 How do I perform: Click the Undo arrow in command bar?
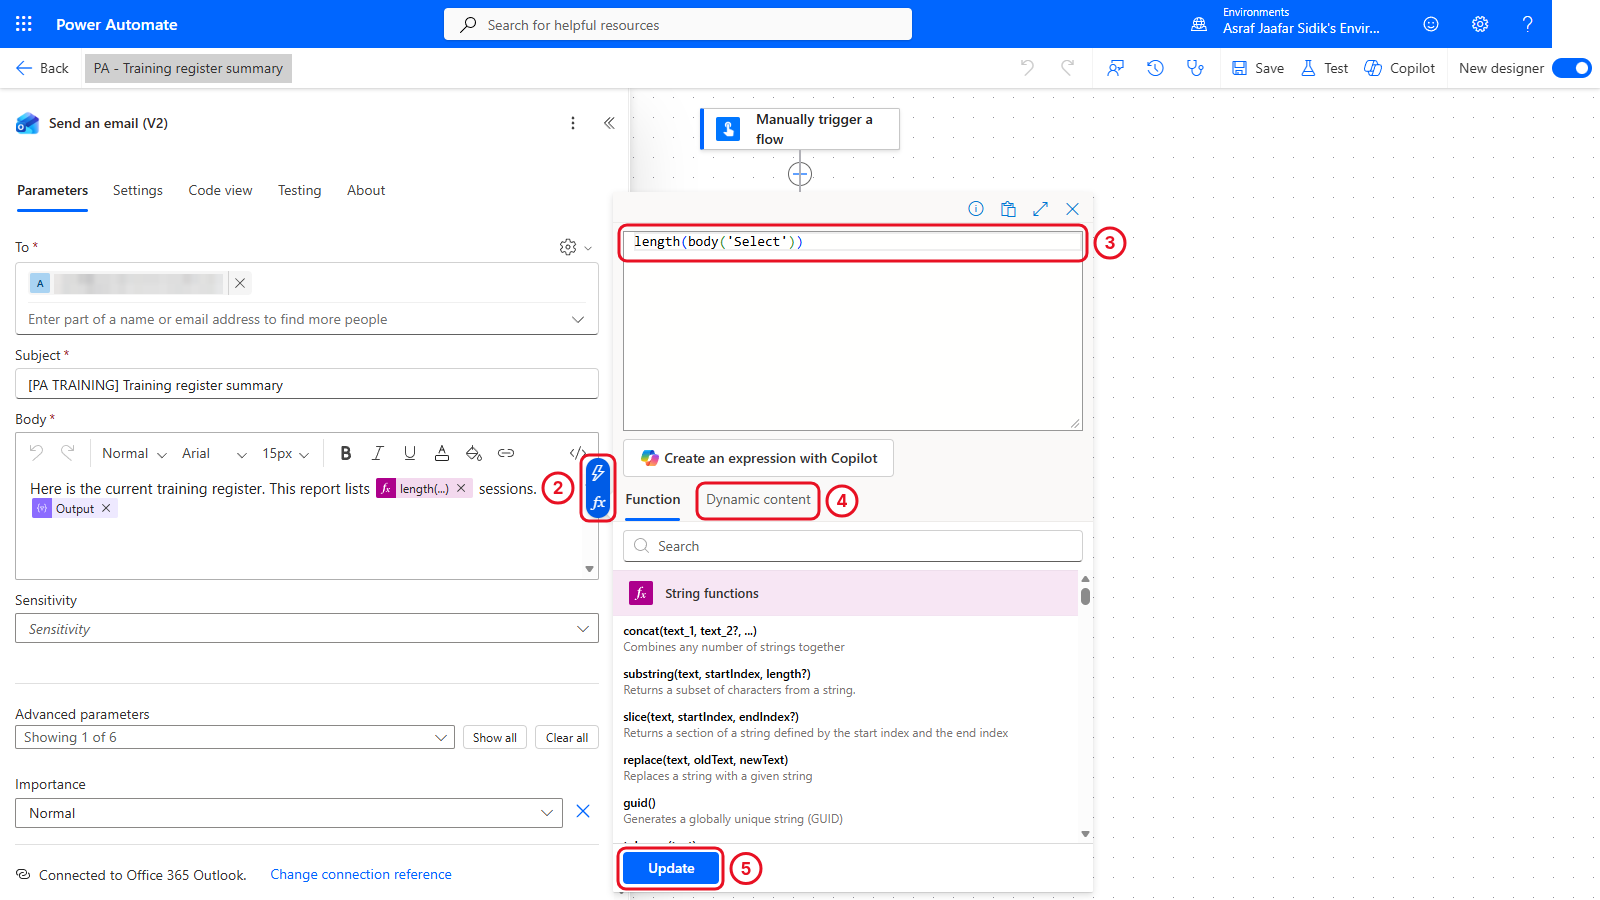(1027, 68)
